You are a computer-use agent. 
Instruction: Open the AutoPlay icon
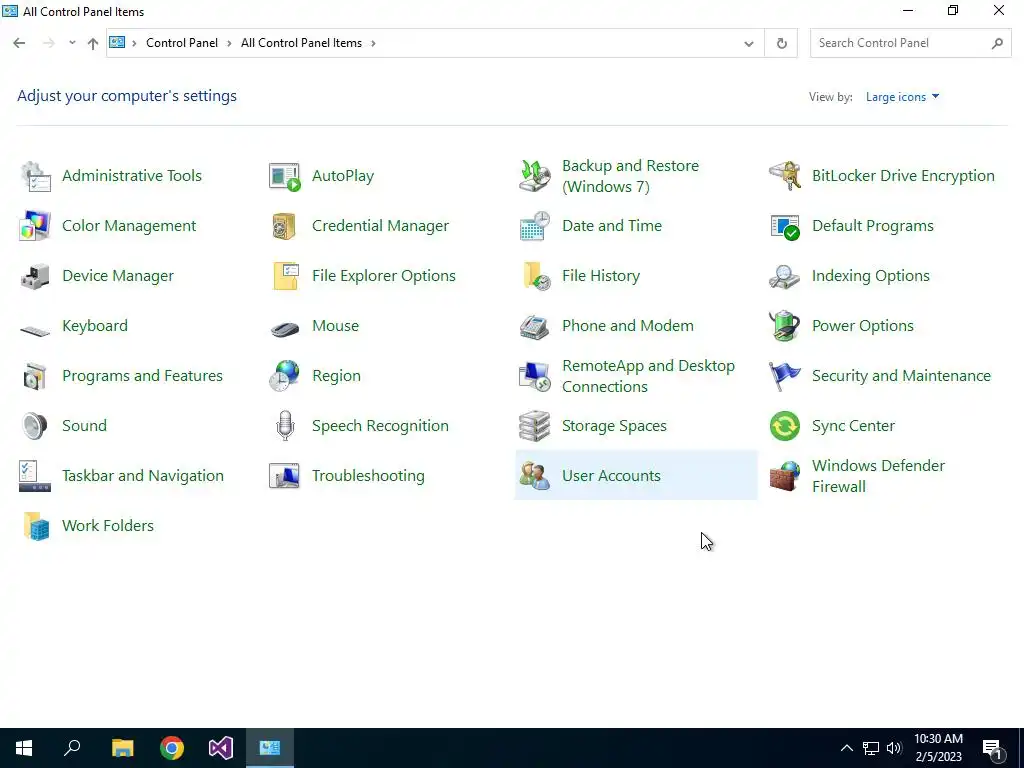[x=285, y=176]
